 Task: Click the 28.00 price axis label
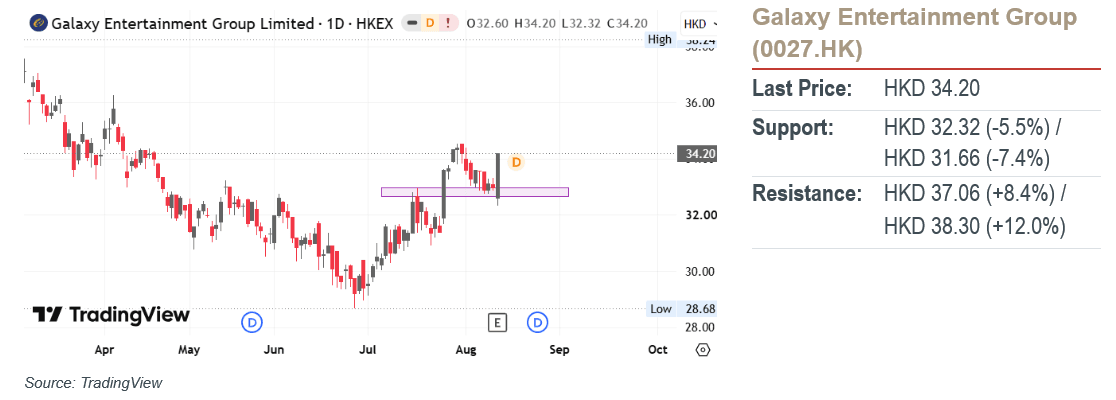700,327
